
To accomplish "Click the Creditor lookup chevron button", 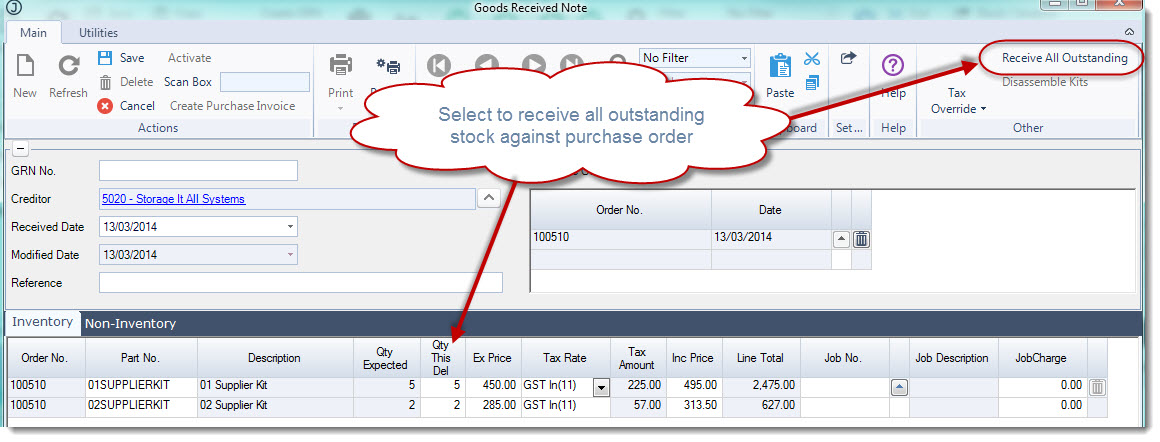I will click(x=489, y=198).
